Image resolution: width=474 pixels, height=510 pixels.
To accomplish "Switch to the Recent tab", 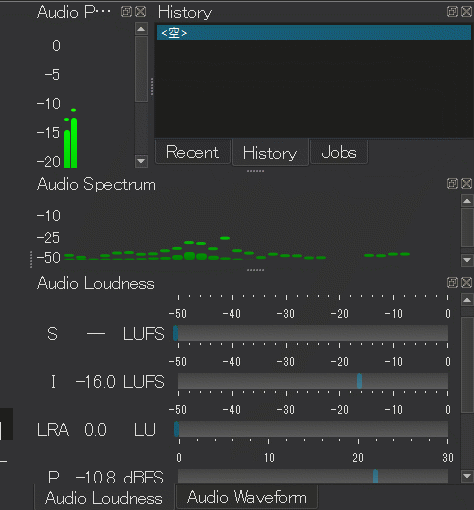I will coord(193,152).
